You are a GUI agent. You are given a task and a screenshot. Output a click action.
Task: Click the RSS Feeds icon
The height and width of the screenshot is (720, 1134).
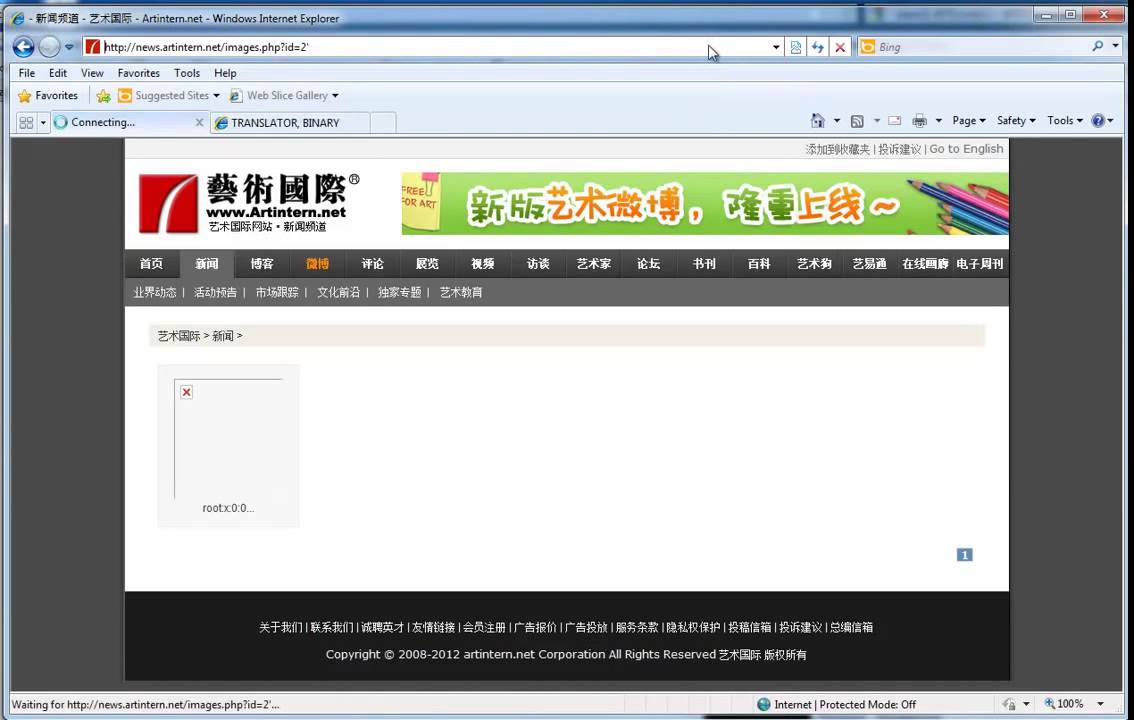pyautogui.click(x=857, y=121)
